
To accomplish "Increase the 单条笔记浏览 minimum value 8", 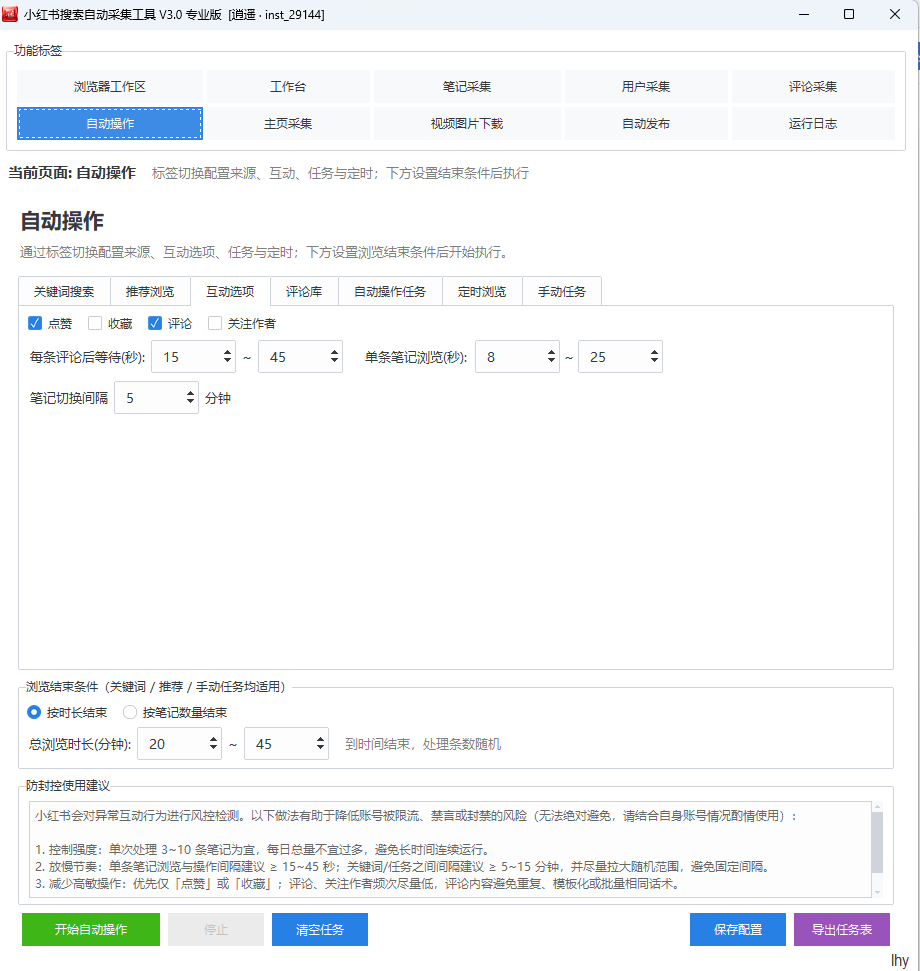I will point(551,352).
